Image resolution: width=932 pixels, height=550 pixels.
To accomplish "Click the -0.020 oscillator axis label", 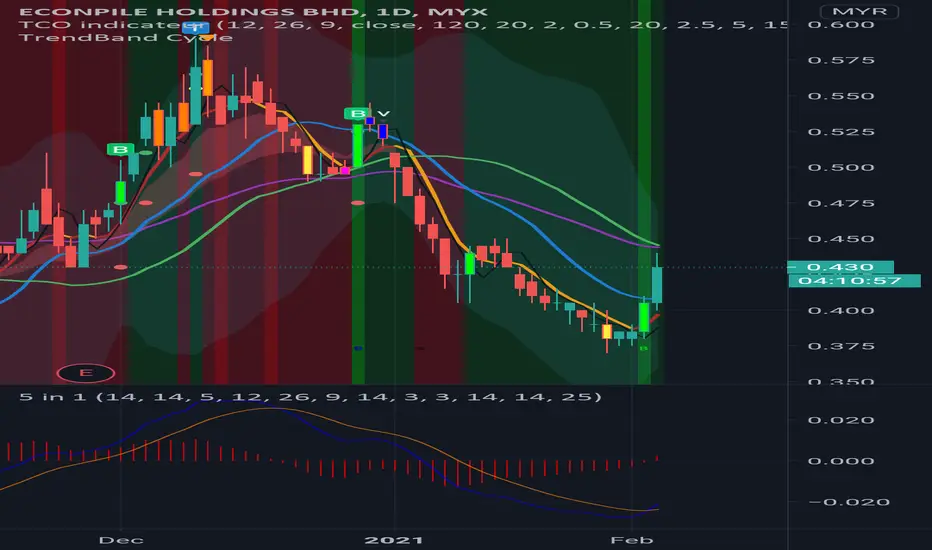I will click(848, 502).
